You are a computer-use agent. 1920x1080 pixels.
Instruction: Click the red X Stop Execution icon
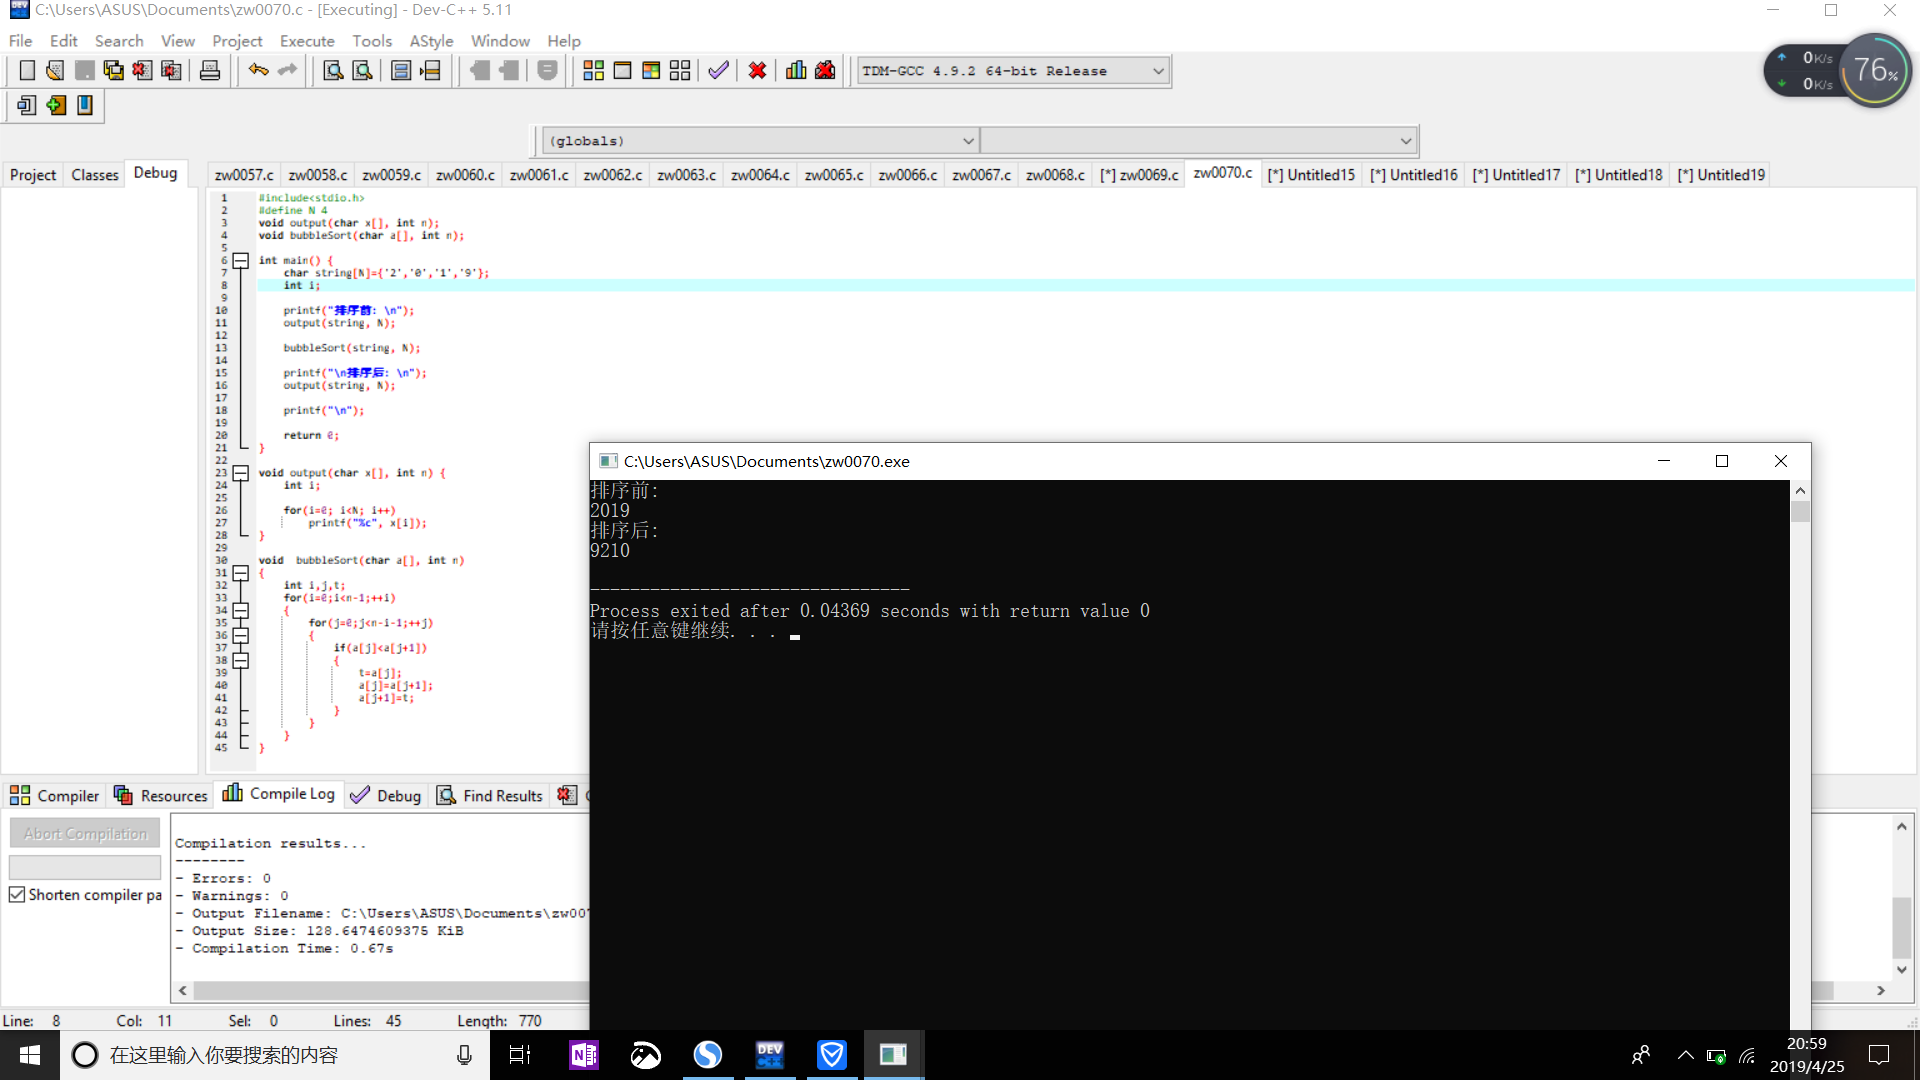[x=757, y=71]
